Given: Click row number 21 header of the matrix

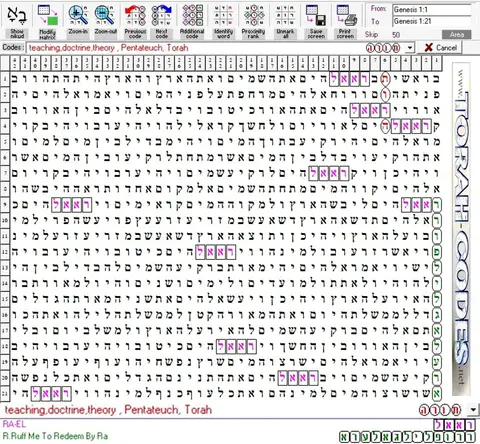Looking at the screenshot, I should (5, 394).
